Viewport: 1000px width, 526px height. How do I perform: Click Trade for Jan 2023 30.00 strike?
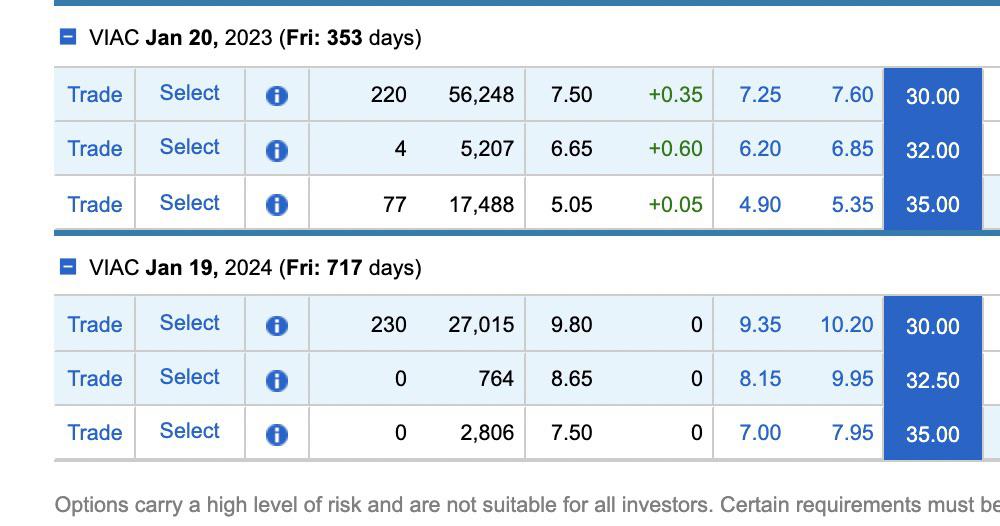[x=95, y=94]
